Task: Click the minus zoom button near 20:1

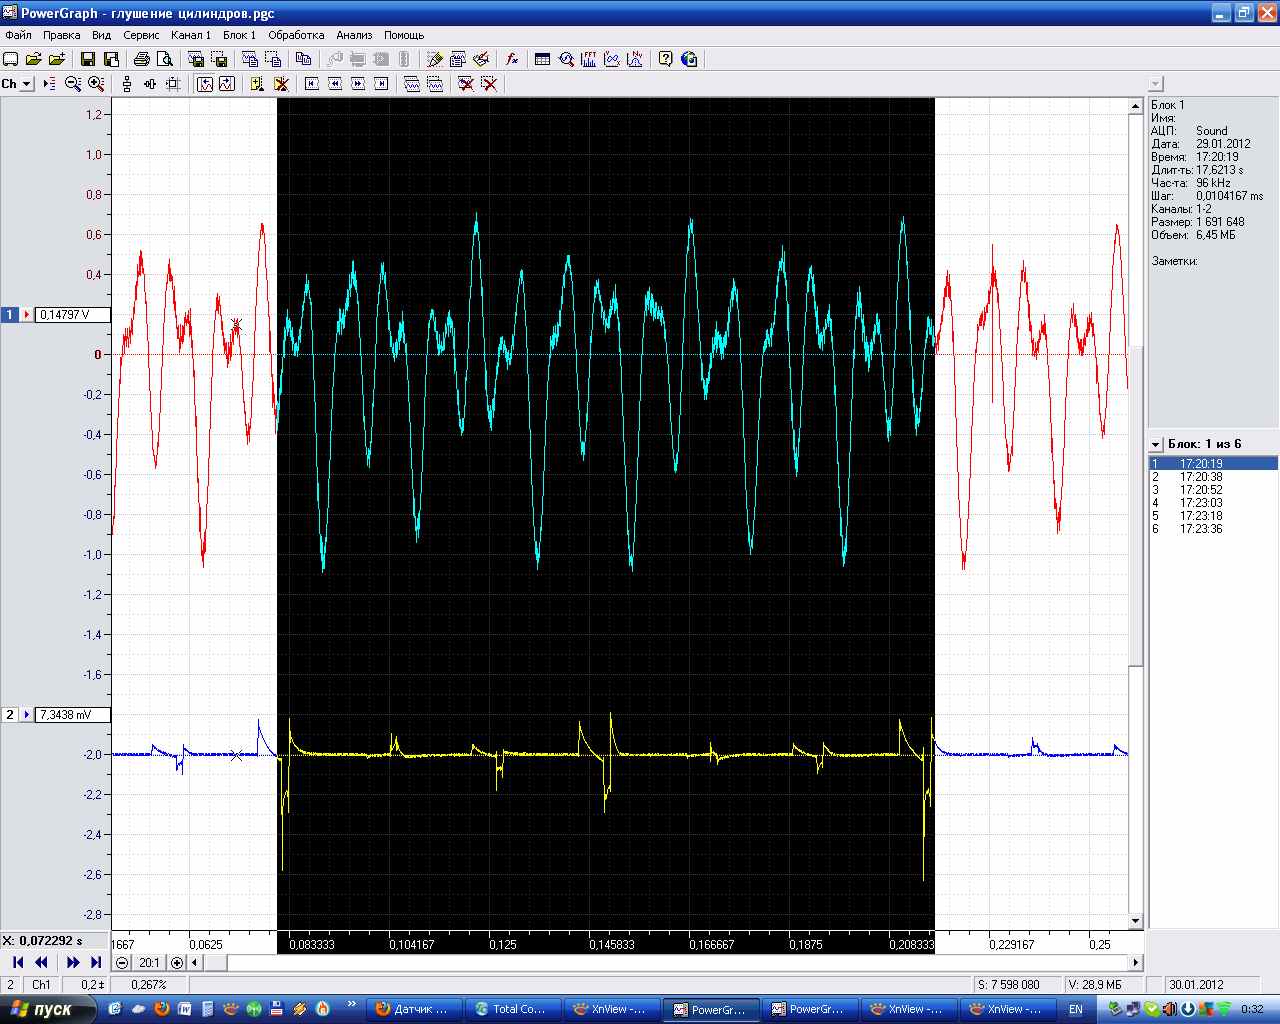Action: tap(122, 963)
